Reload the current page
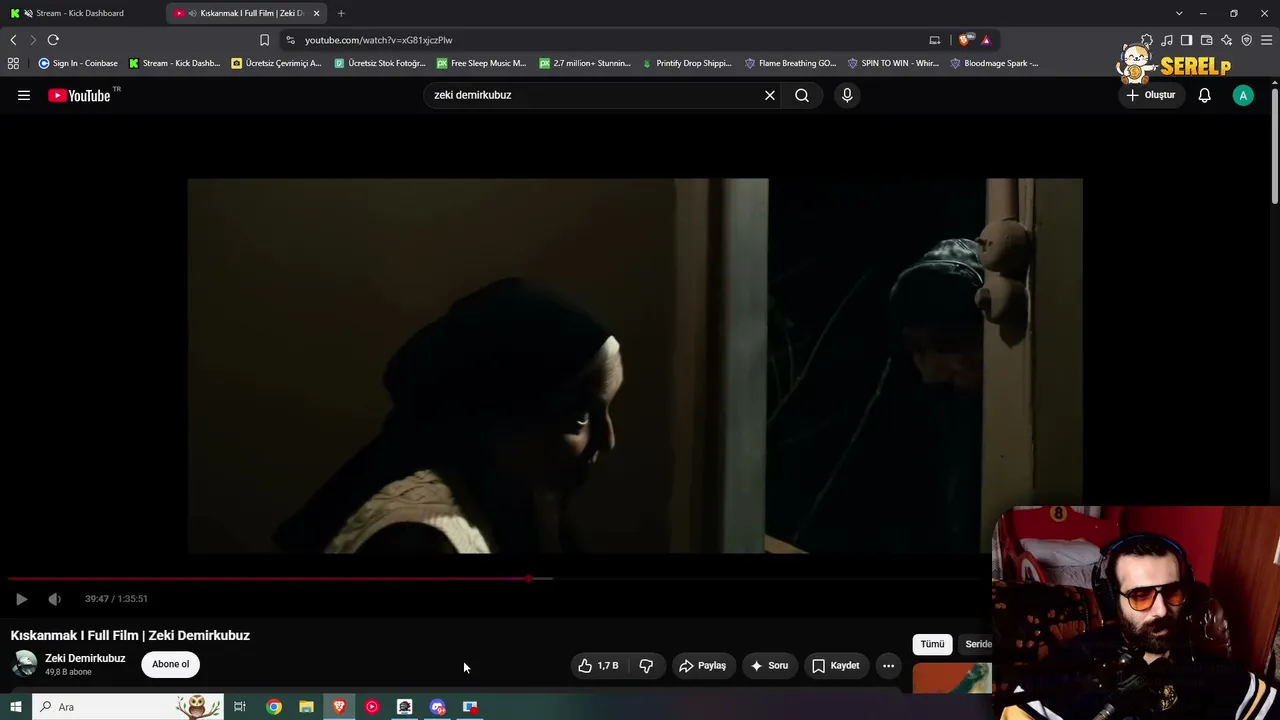Viewport: 1280px width, 720px height. point(53,40)
